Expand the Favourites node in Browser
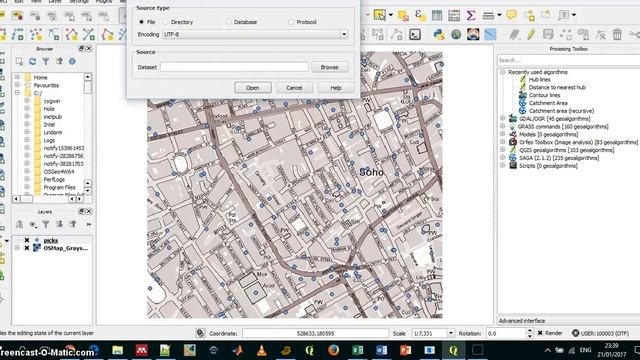The image size is (640, 360). 17,85
